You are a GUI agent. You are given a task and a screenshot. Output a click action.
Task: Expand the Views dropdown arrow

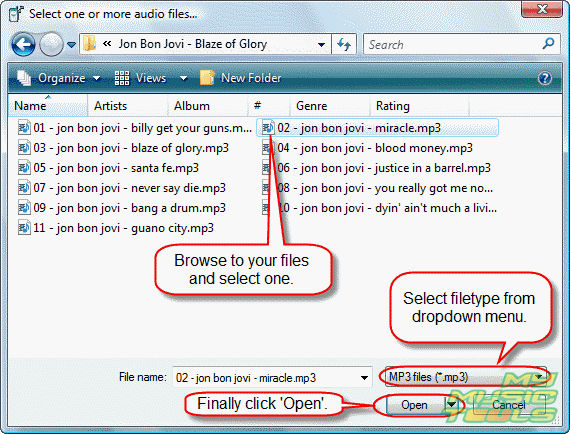pos(184,78)
